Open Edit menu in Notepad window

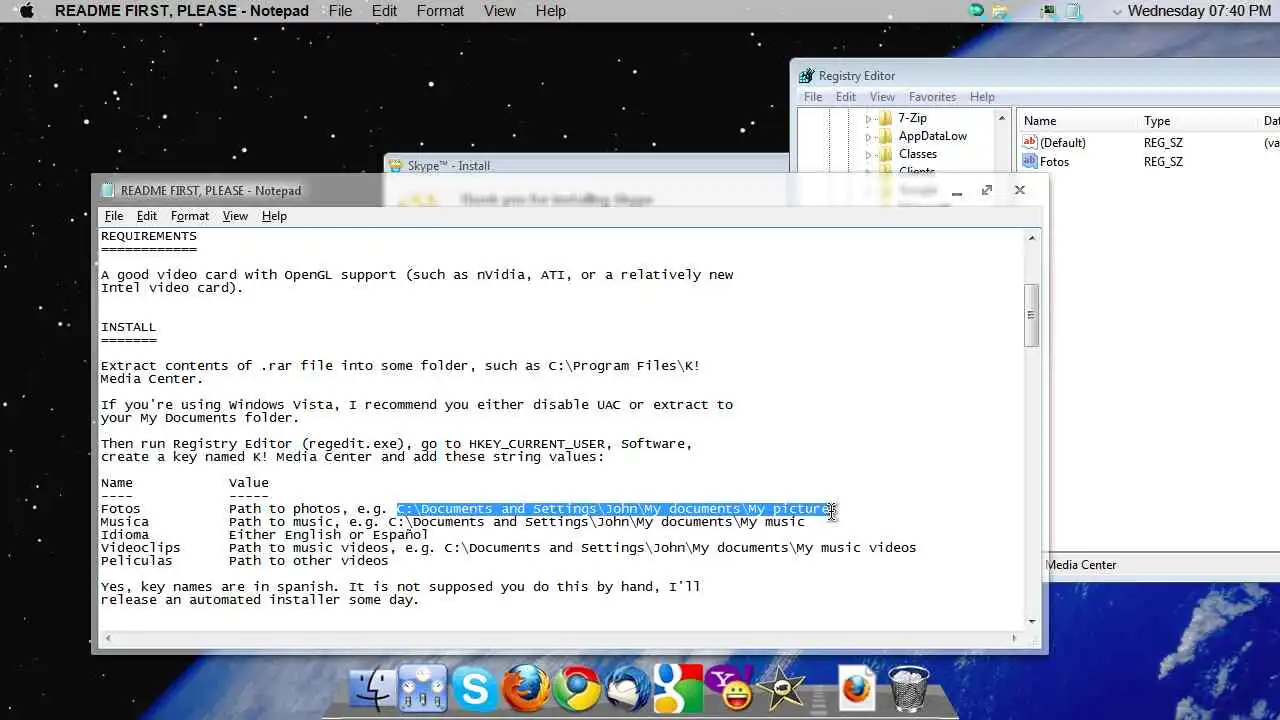click(147, 216)
